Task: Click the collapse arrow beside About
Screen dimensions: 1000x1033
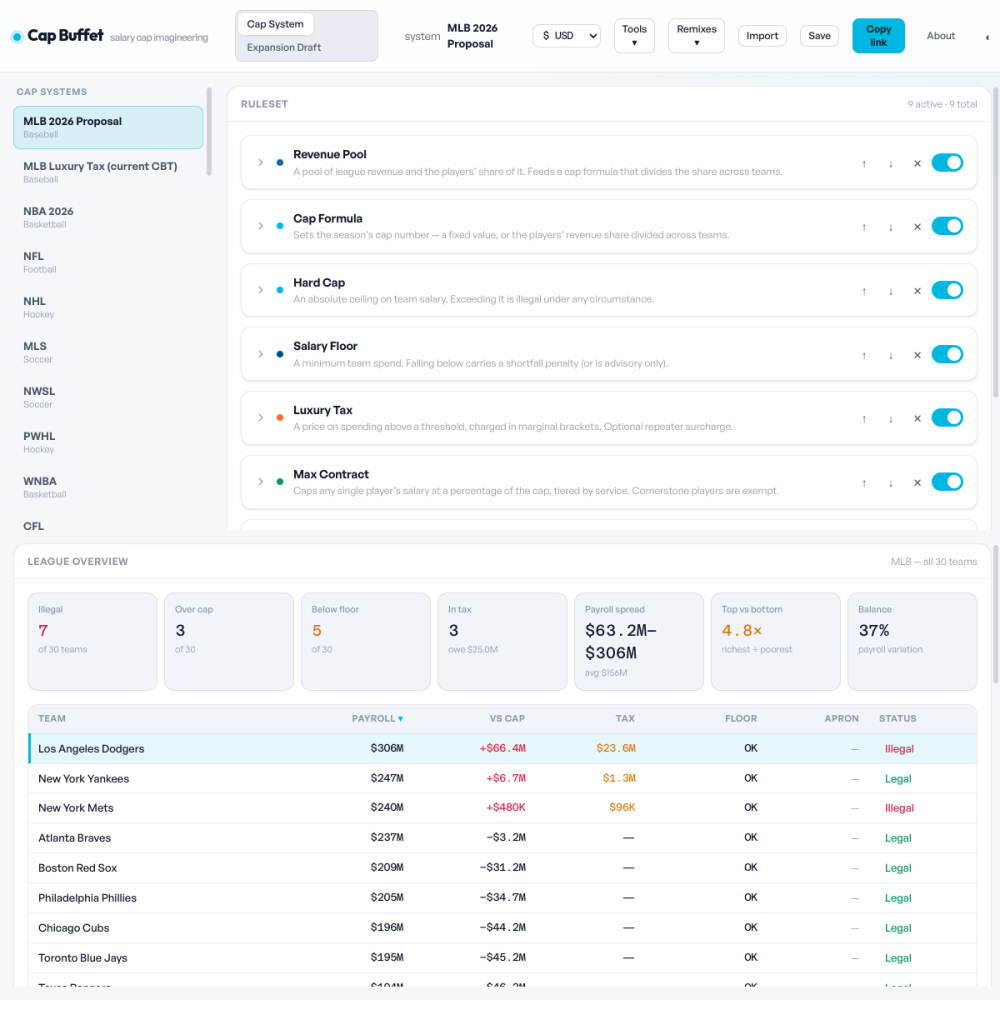Action: tap(987, 38)
